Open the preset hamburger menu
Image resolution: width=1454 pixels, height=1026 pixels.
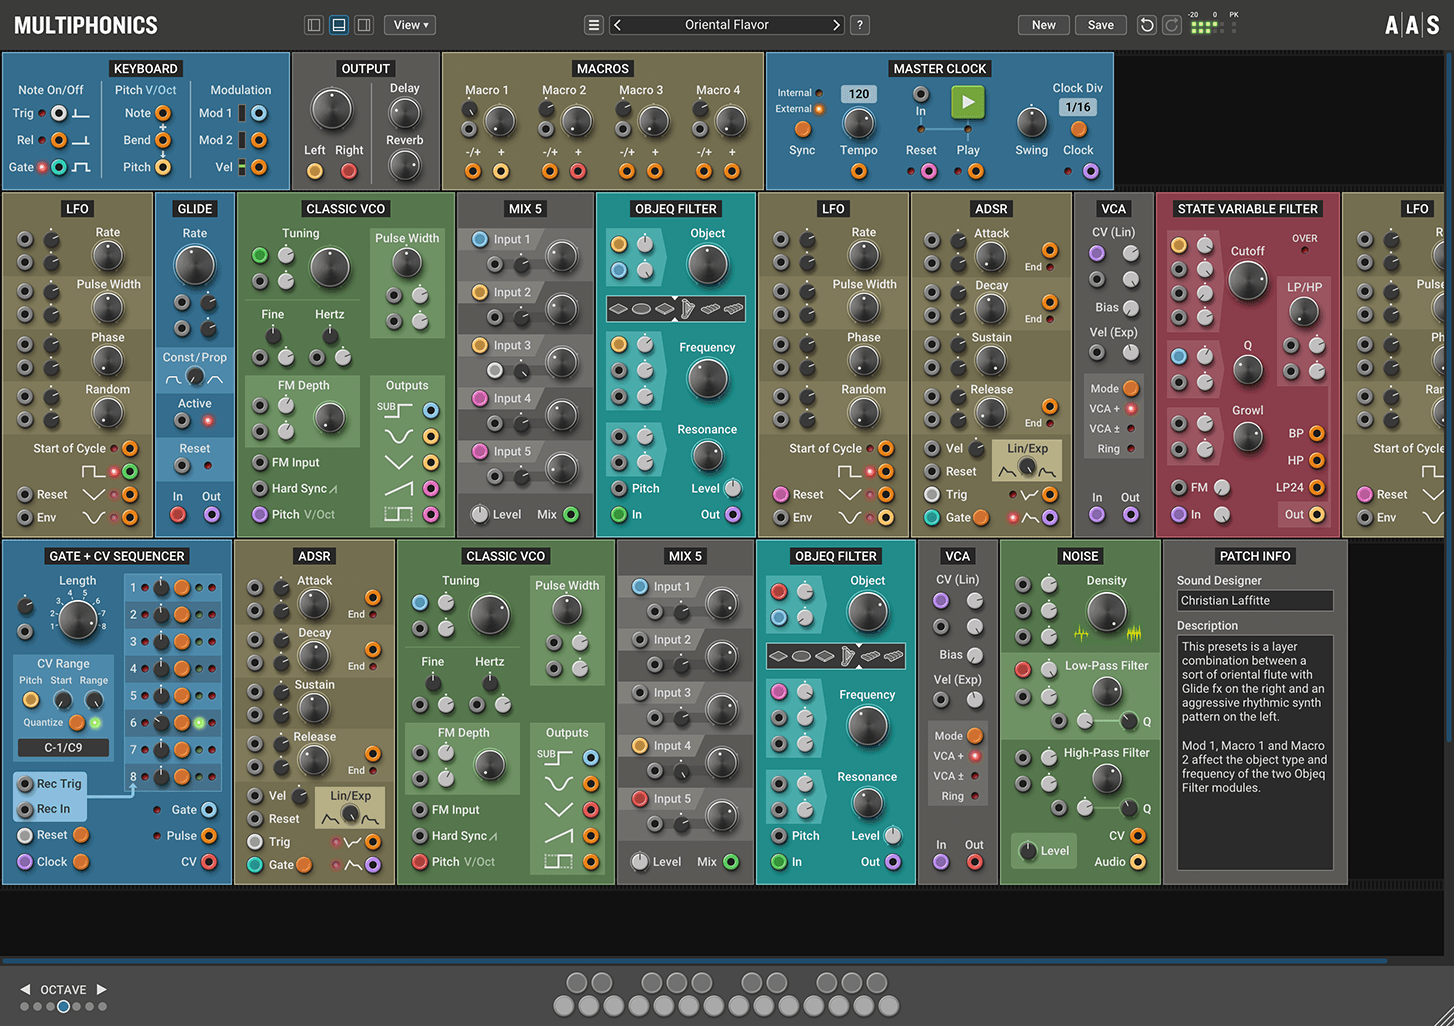594,24
